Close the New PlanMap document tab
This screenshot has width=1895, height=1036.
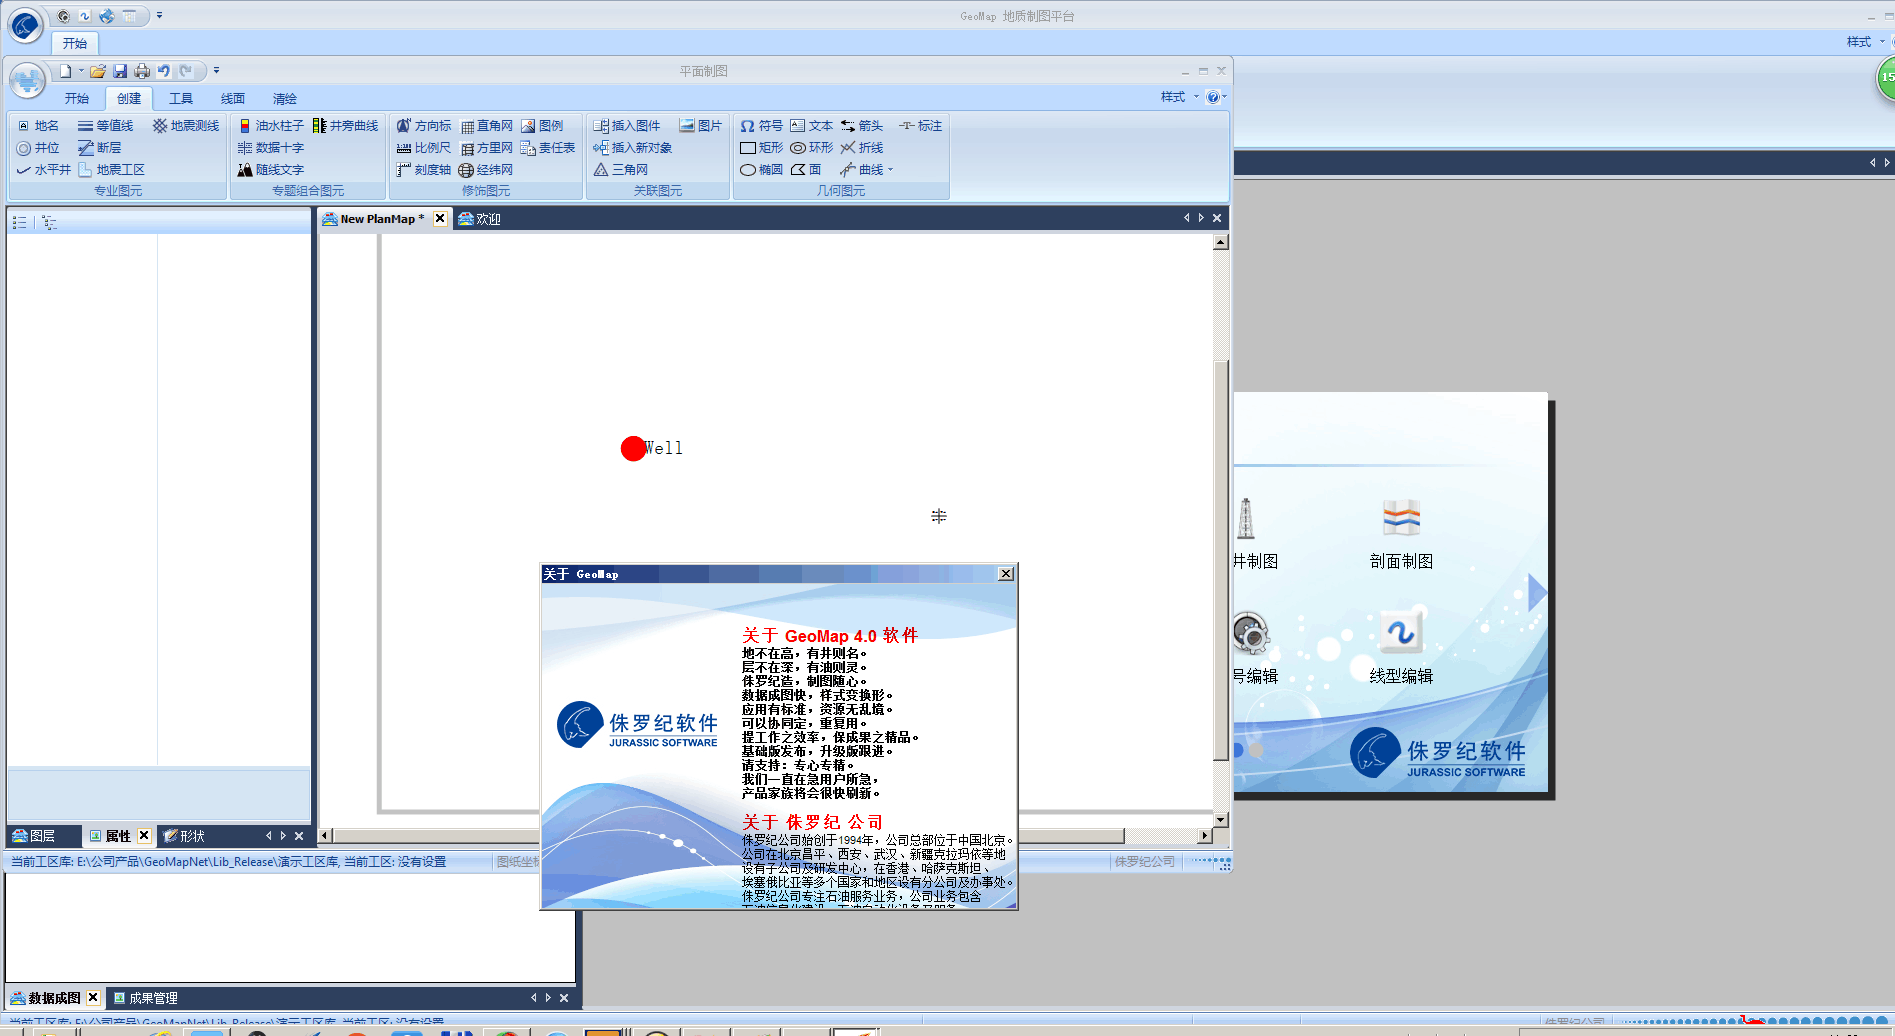[x=440, y=218]
